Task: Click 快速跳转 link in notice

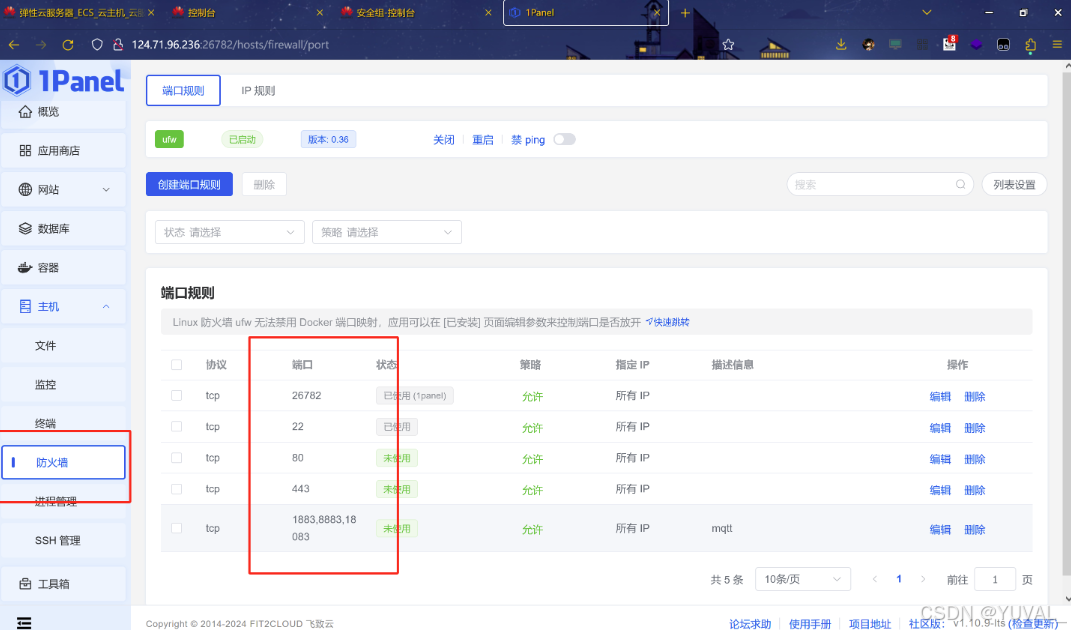Action: 668,322
